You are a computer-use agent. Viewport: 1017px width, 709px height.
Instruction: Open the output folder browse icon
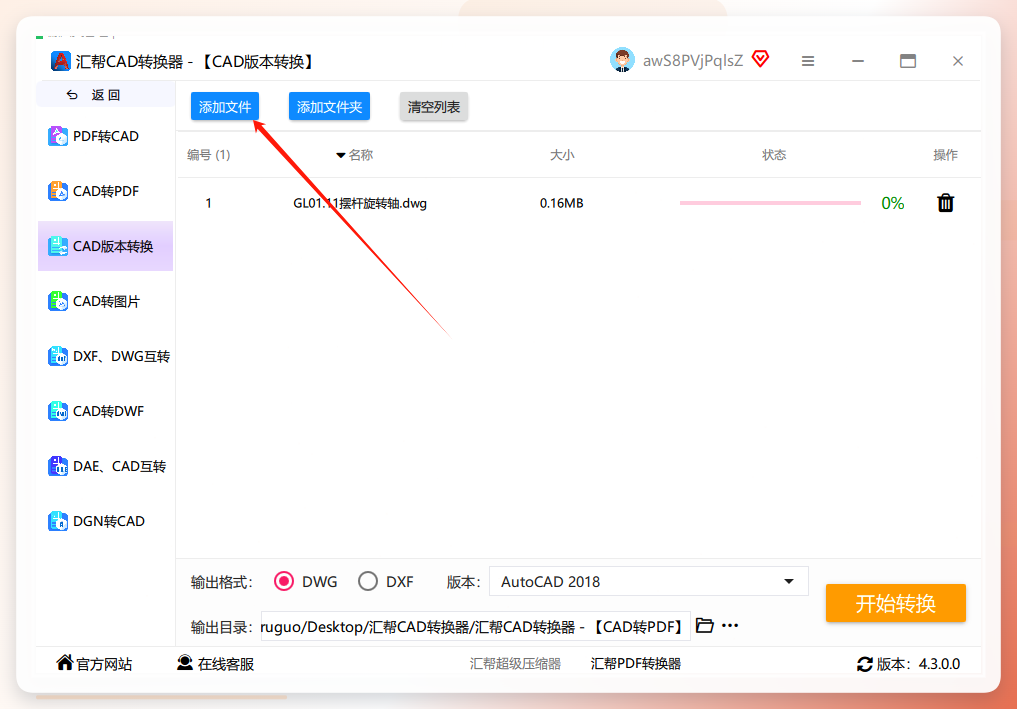[x=704, y=625]
